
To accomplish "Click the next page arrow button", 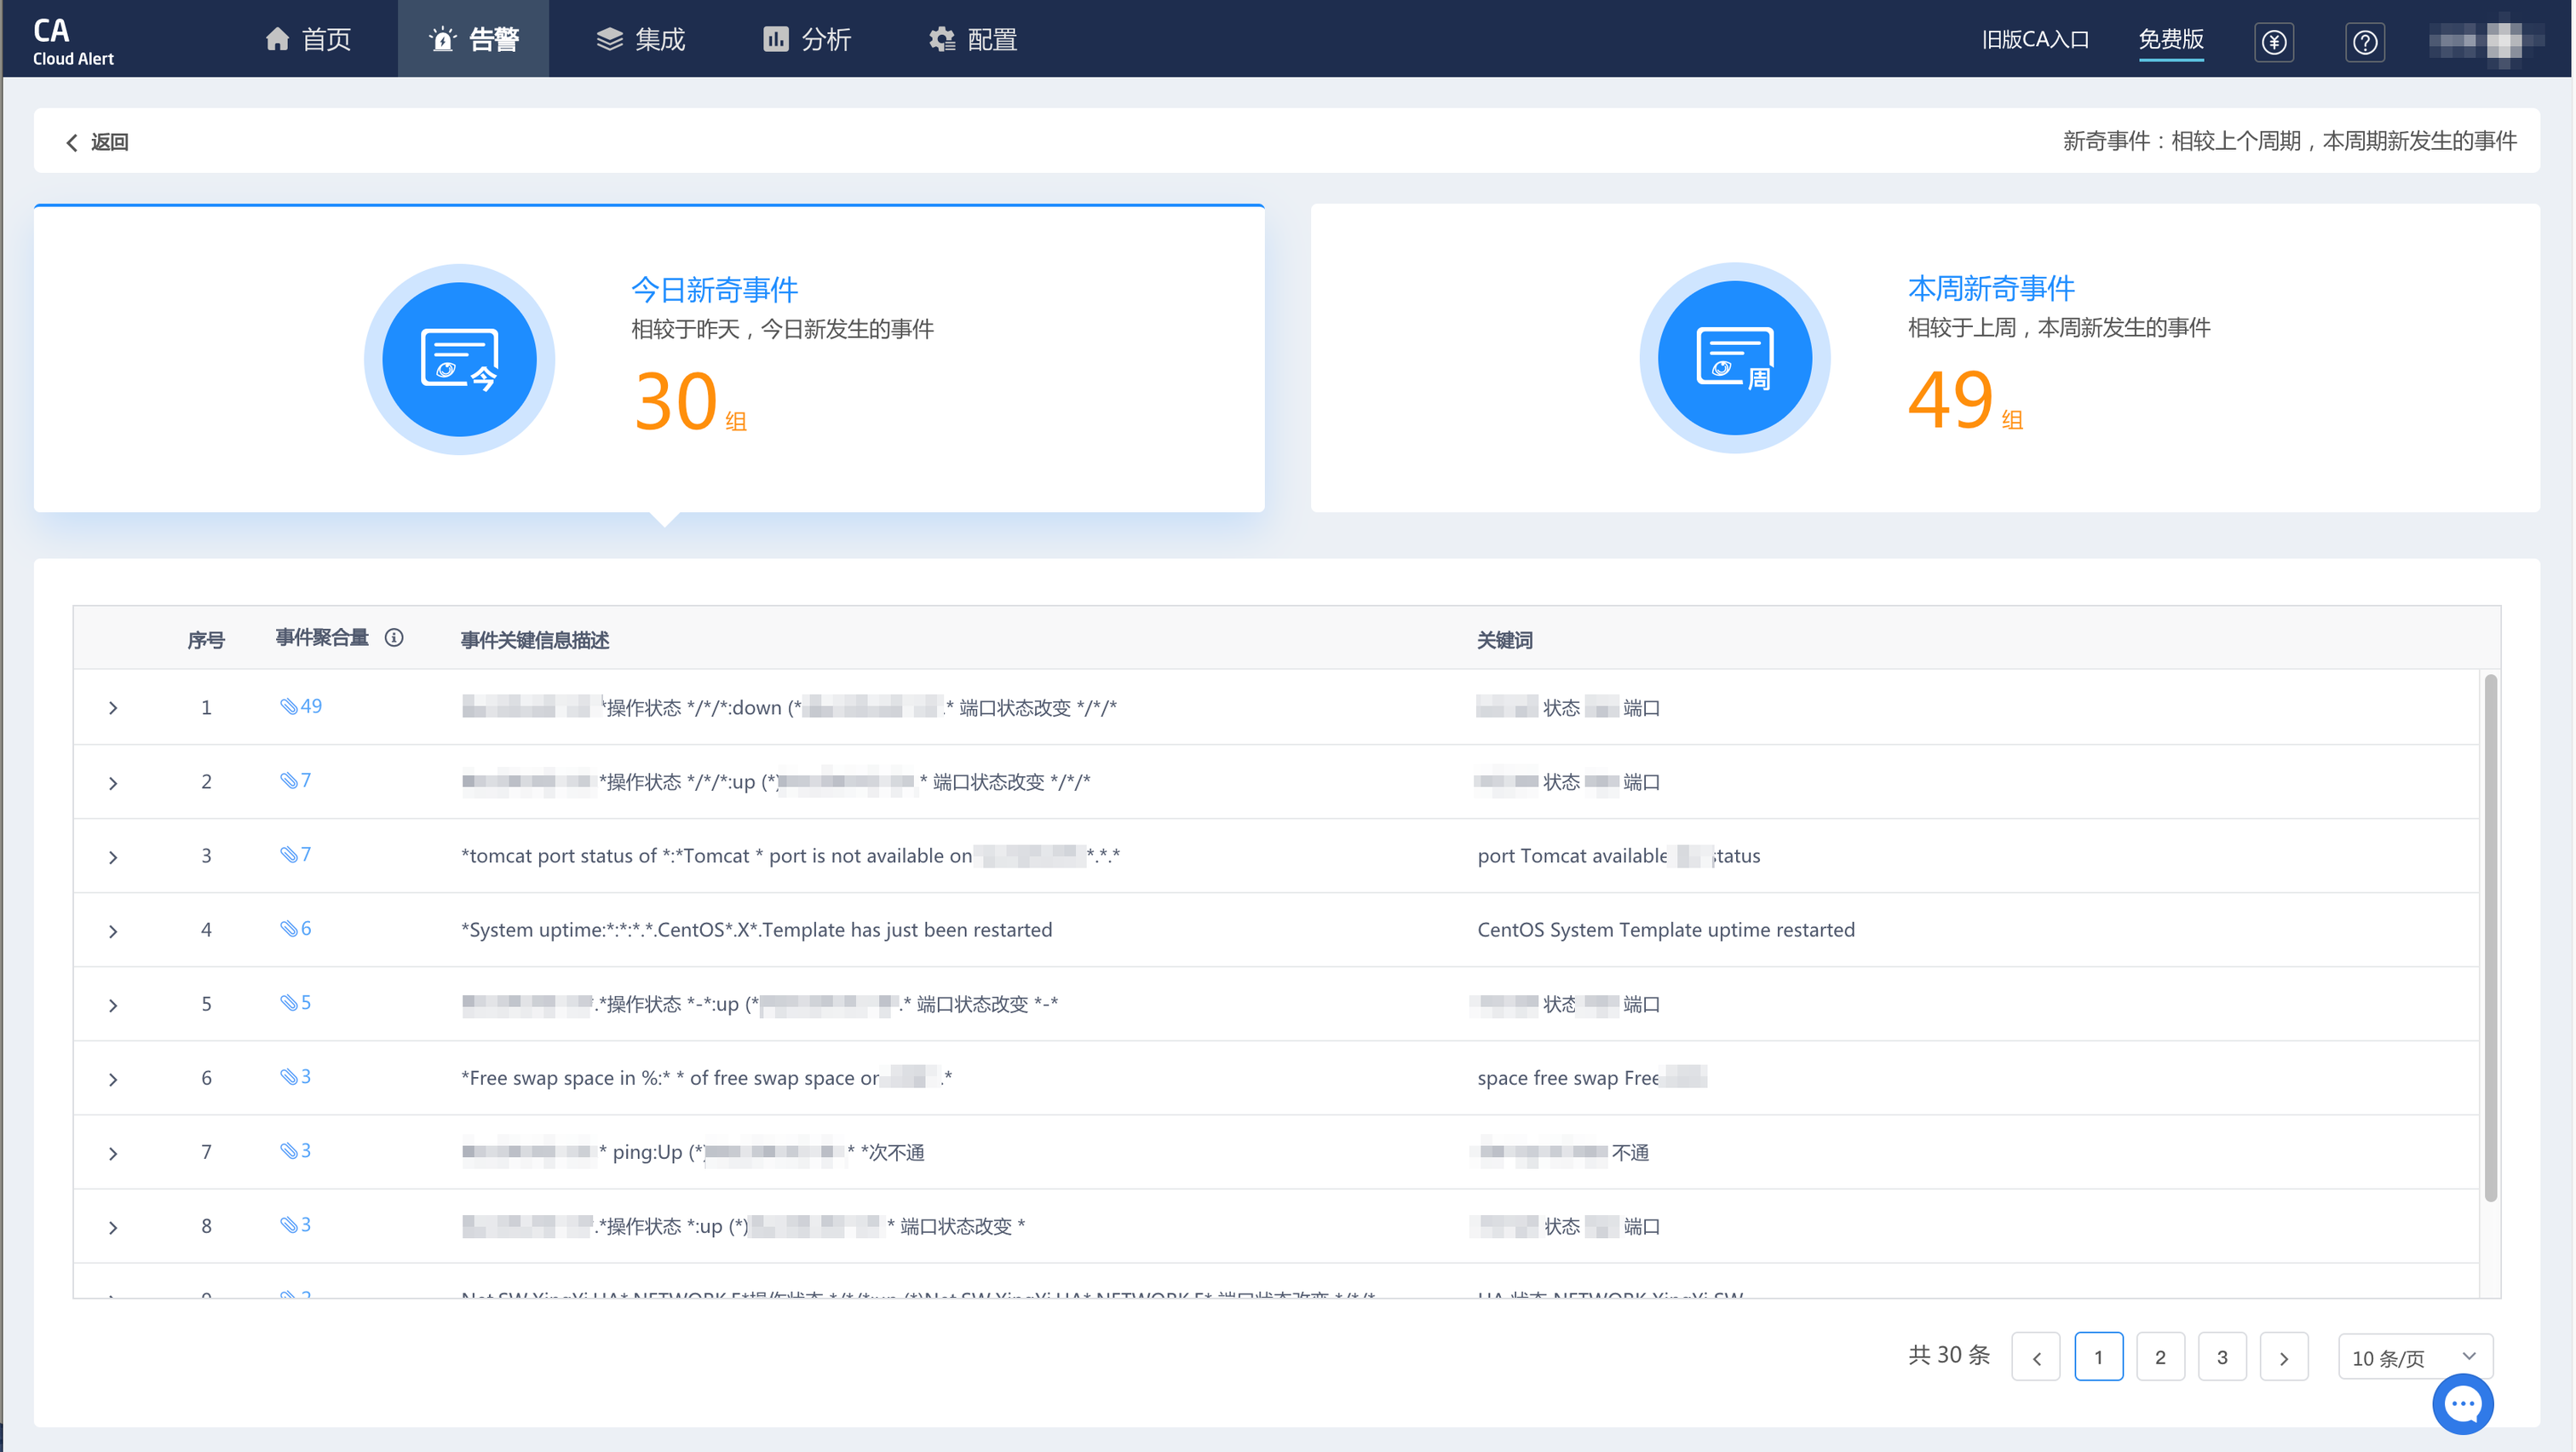I will coord(2283,1357).
